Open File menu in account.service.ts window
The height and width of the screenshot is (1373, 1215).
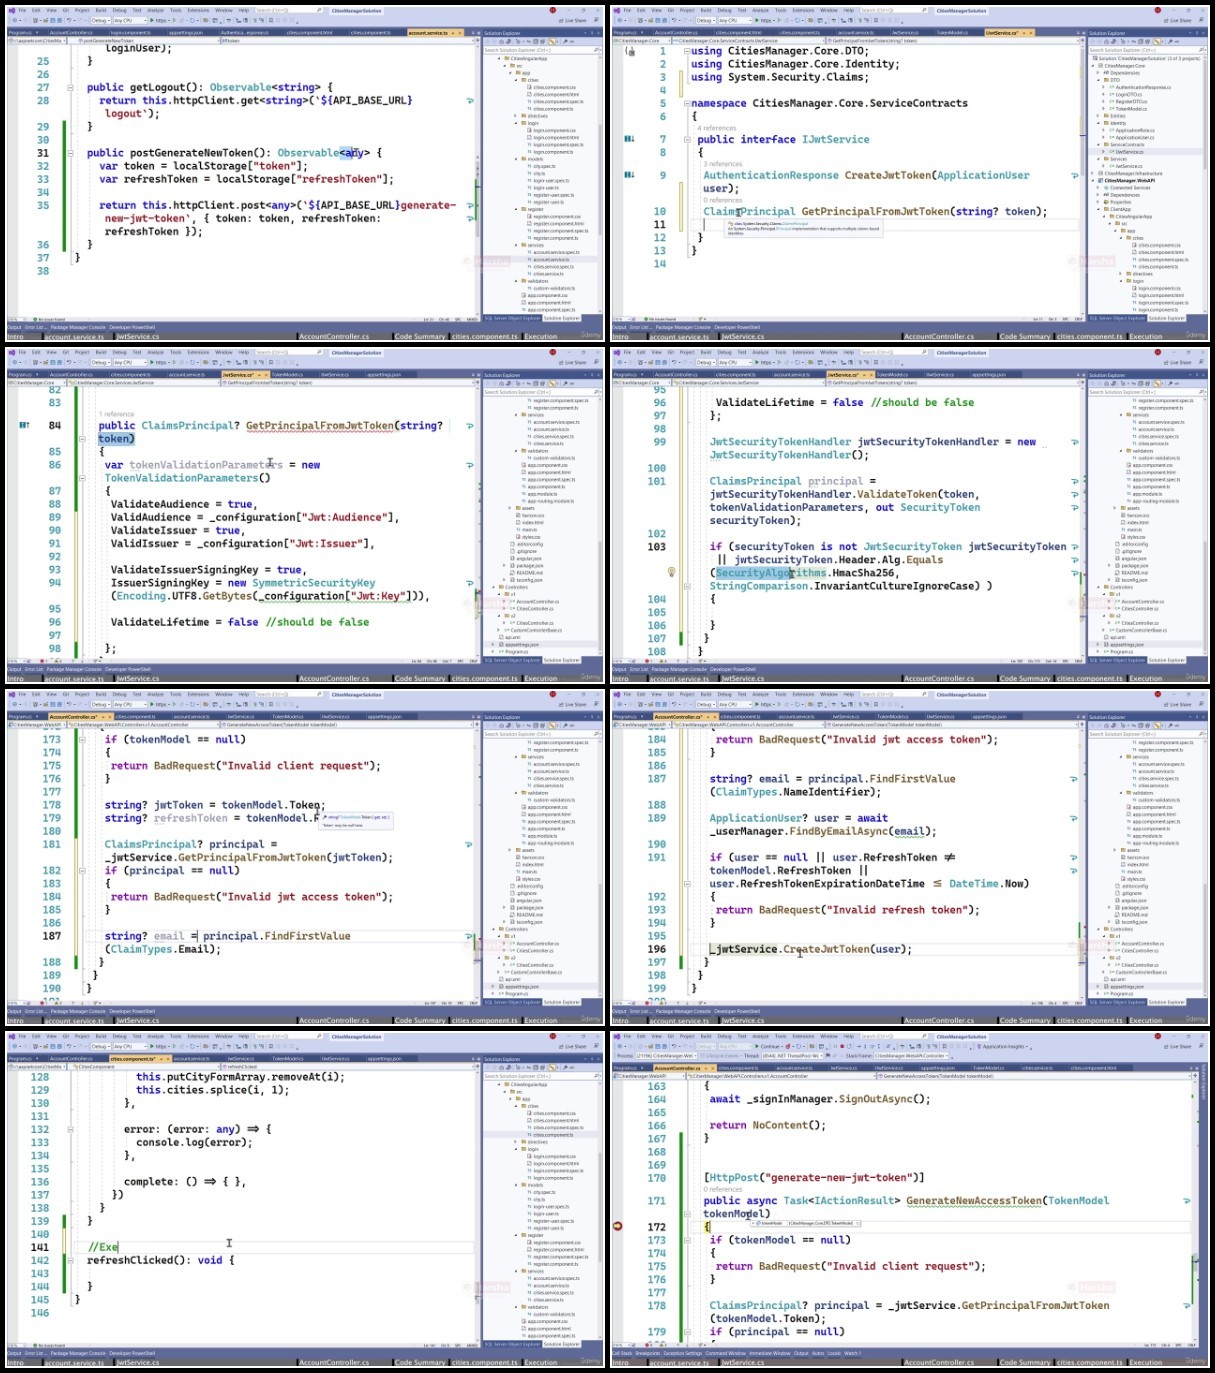tap(22, 10)
